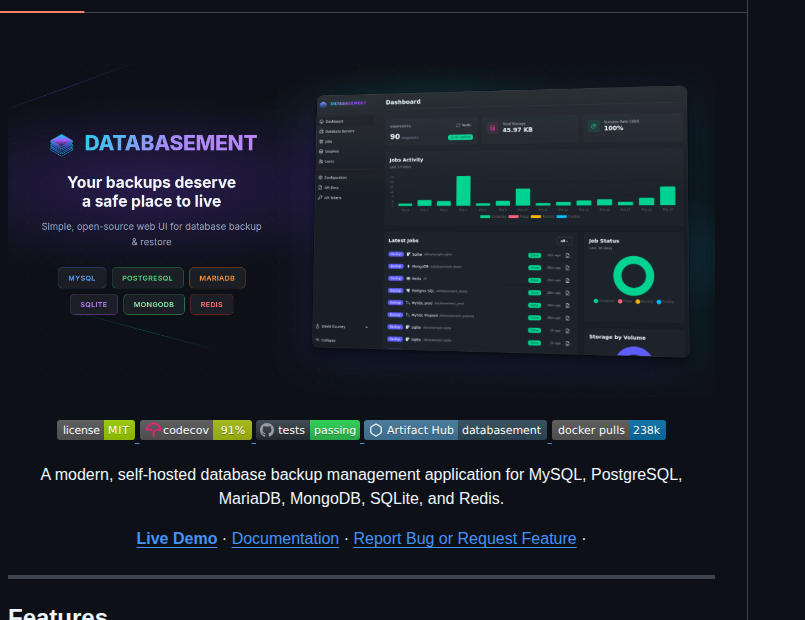Click the MONGODB pill in the banner
Viewport: 805px width, 620px height.
[x=154, y=304]
